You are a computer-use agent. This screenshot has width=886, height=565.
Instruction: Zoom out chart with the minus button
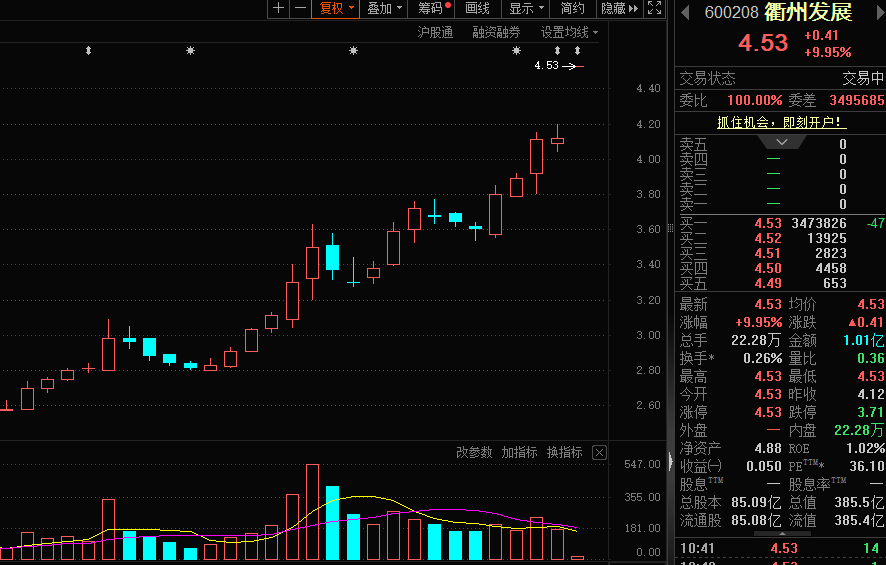300,8
